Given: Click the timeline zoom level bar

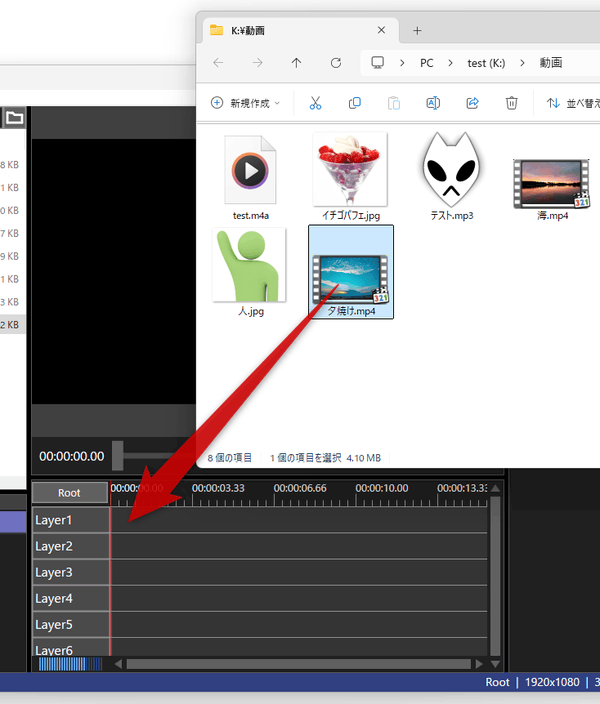Looking at the screenshot, I should (71, 664).
